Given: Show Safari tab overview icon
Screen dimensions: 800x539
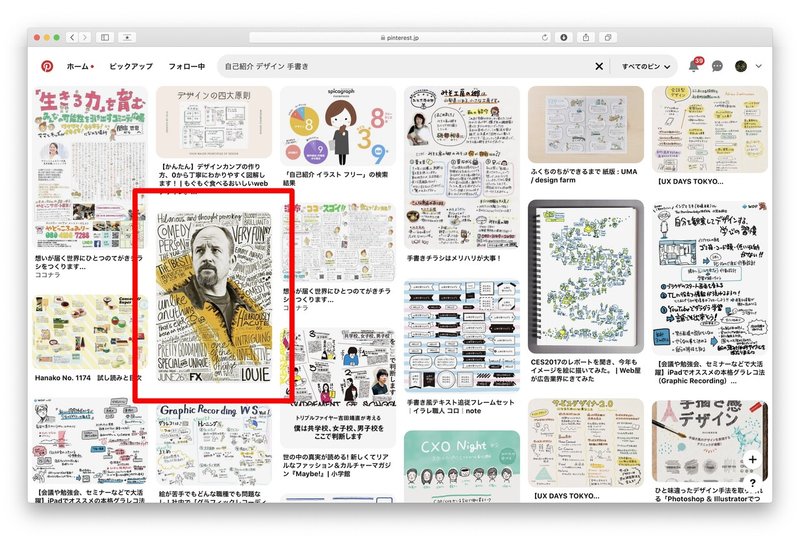Looking at the screenshot, I should tap(608, 37).
